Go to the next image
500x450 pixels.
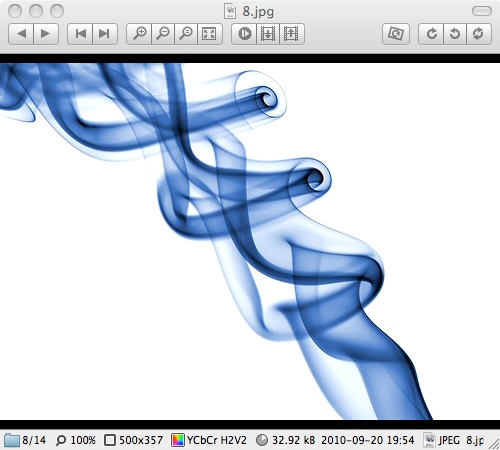[x=46, y=34]
